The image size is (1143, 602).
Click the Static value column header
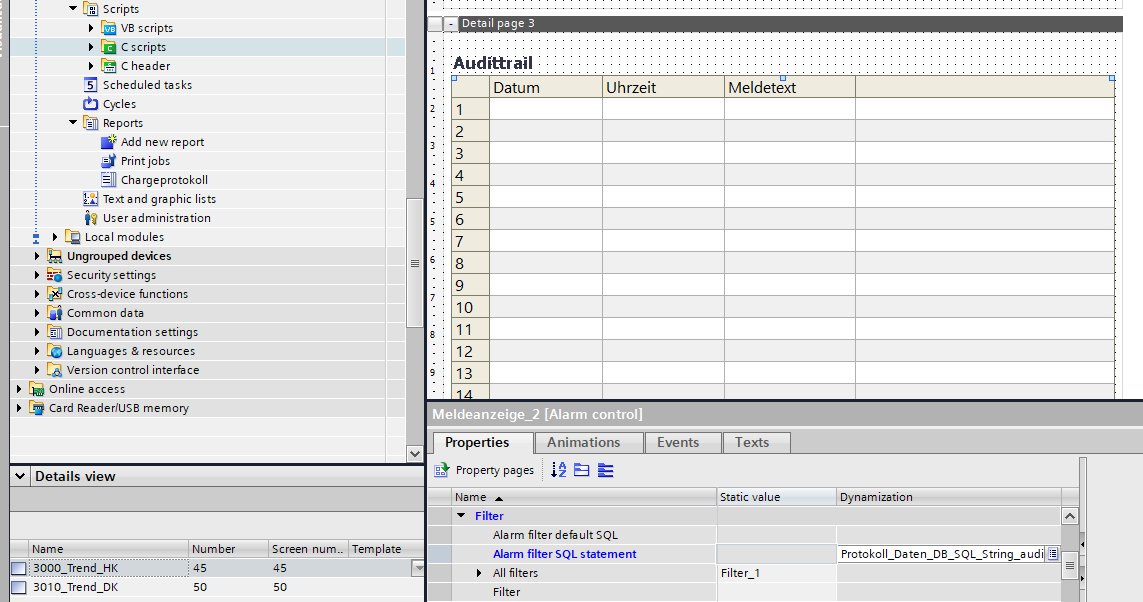click(x=776, y=497)
